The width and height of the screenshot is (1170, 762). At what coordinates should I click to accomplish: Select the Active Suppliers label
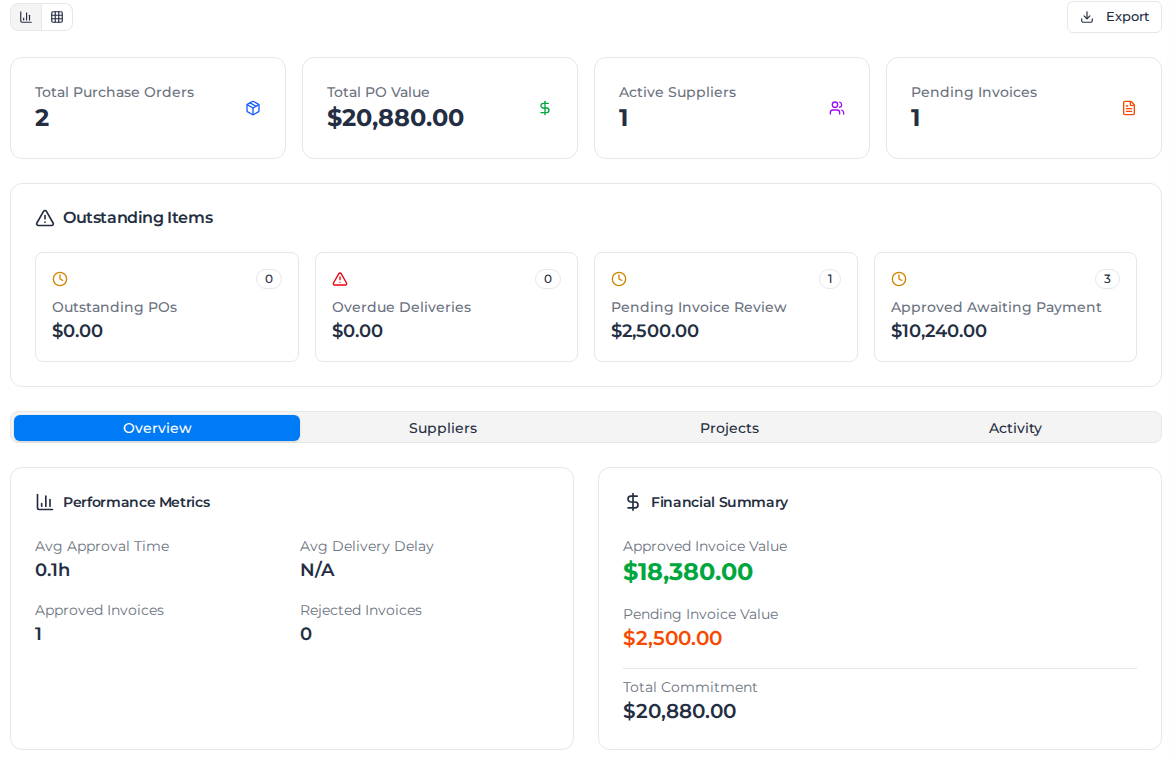(x=677, y=93)
